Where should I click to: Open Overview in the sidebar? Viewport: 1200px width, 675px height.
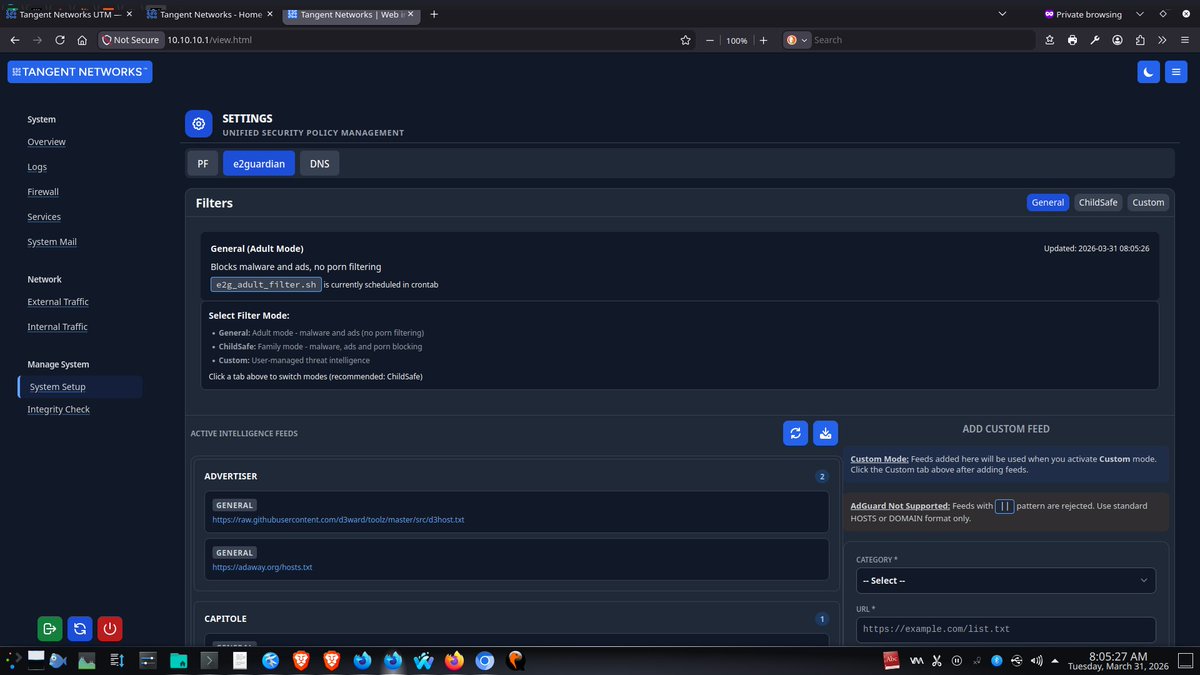click(x=46, y=142)
